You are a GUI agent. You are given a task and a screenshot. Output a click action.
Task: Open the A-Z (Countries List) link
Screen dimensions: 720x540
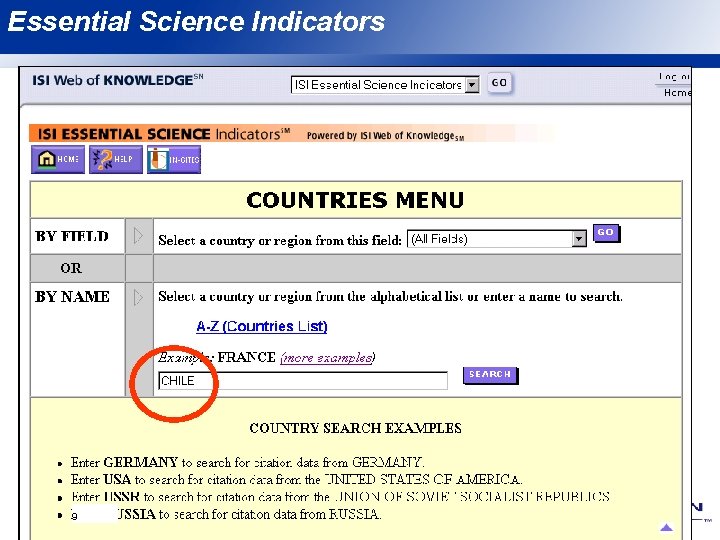262,326
